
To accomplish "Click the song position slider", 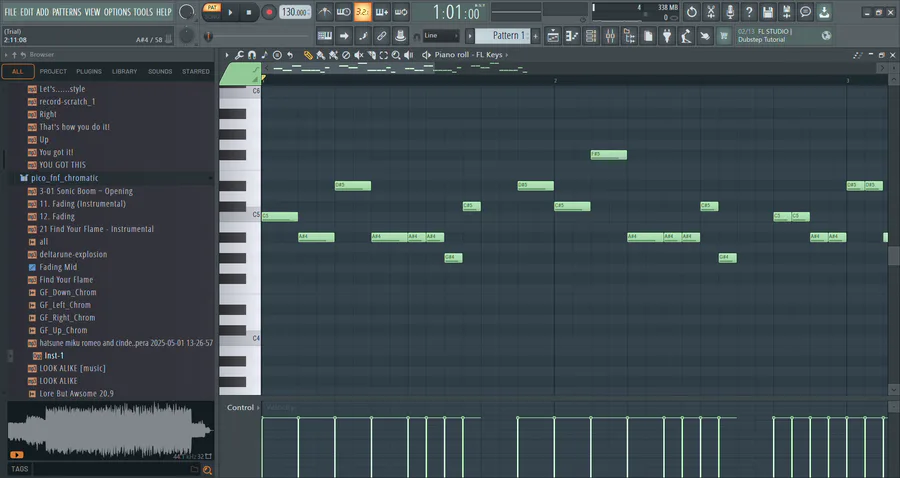I will [x=258, y=36].
